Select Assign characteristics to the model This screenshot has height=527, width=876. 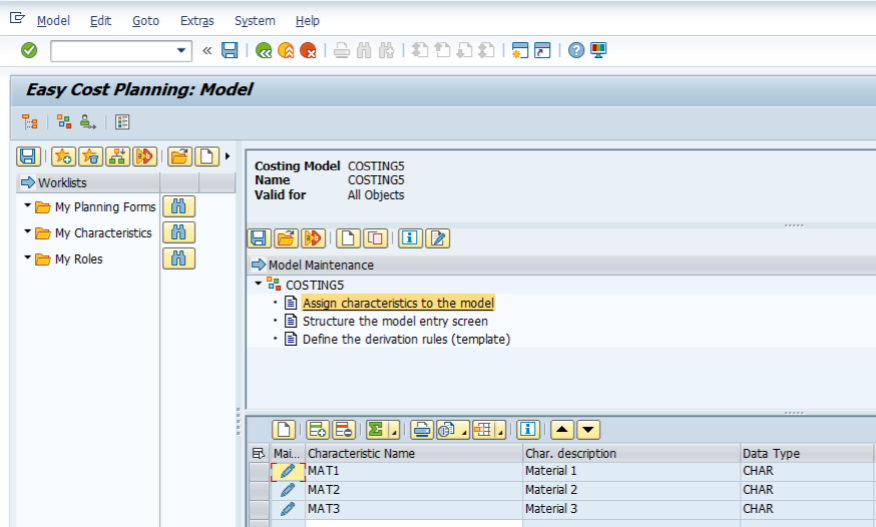(x=398, y=303)
